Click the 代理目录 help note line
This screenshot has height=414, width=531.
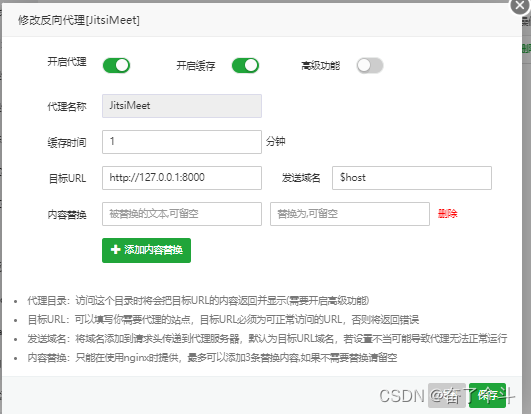(198, 301)
